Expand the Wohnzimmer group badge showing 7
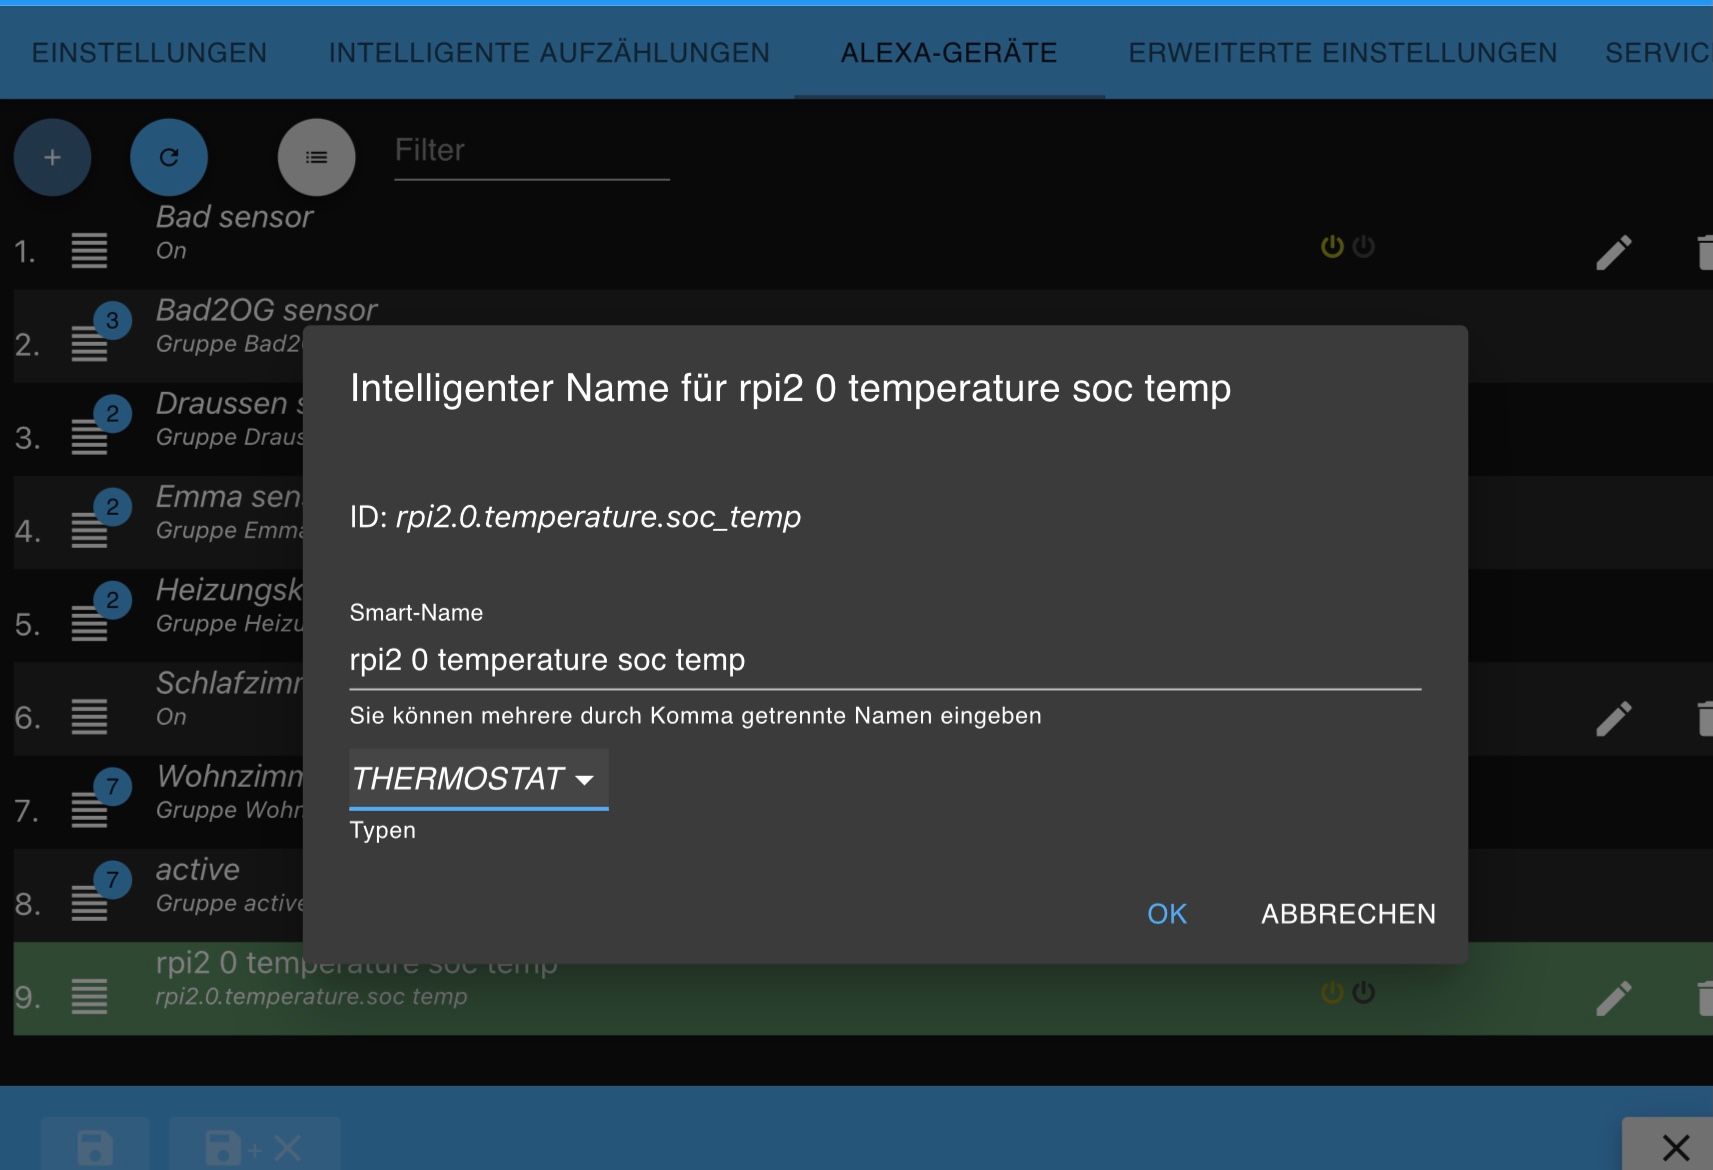The width and height of the screenshot is (1713, 1170). [x=112, y=787]
